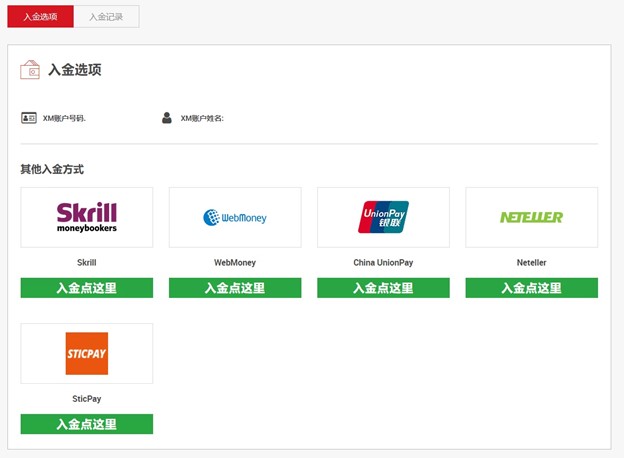
Task: Select the Neteller logo
Action: tap(532, 217)
